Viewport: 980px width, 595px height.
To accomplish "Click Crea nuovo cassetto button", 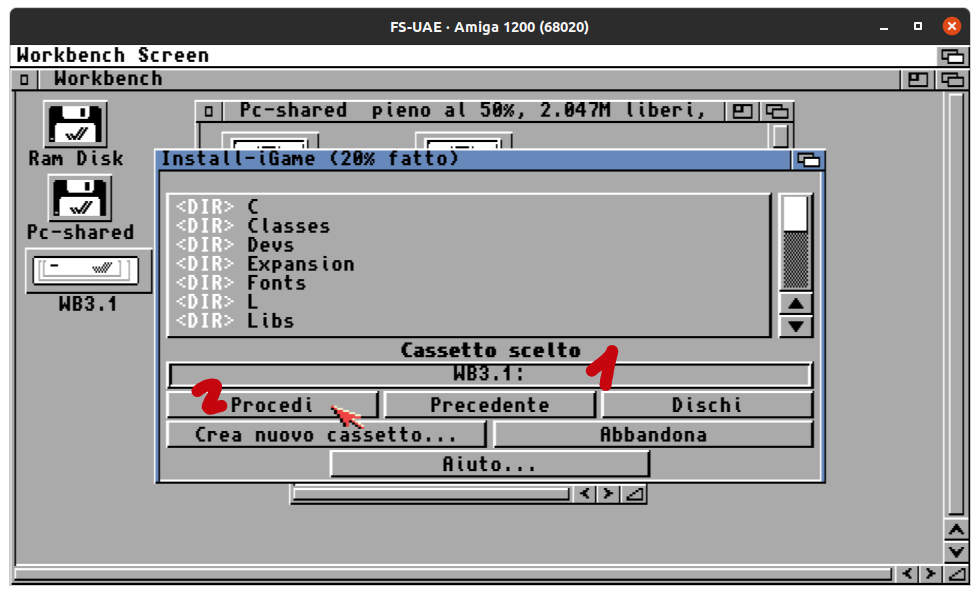I will click(326, 434).
